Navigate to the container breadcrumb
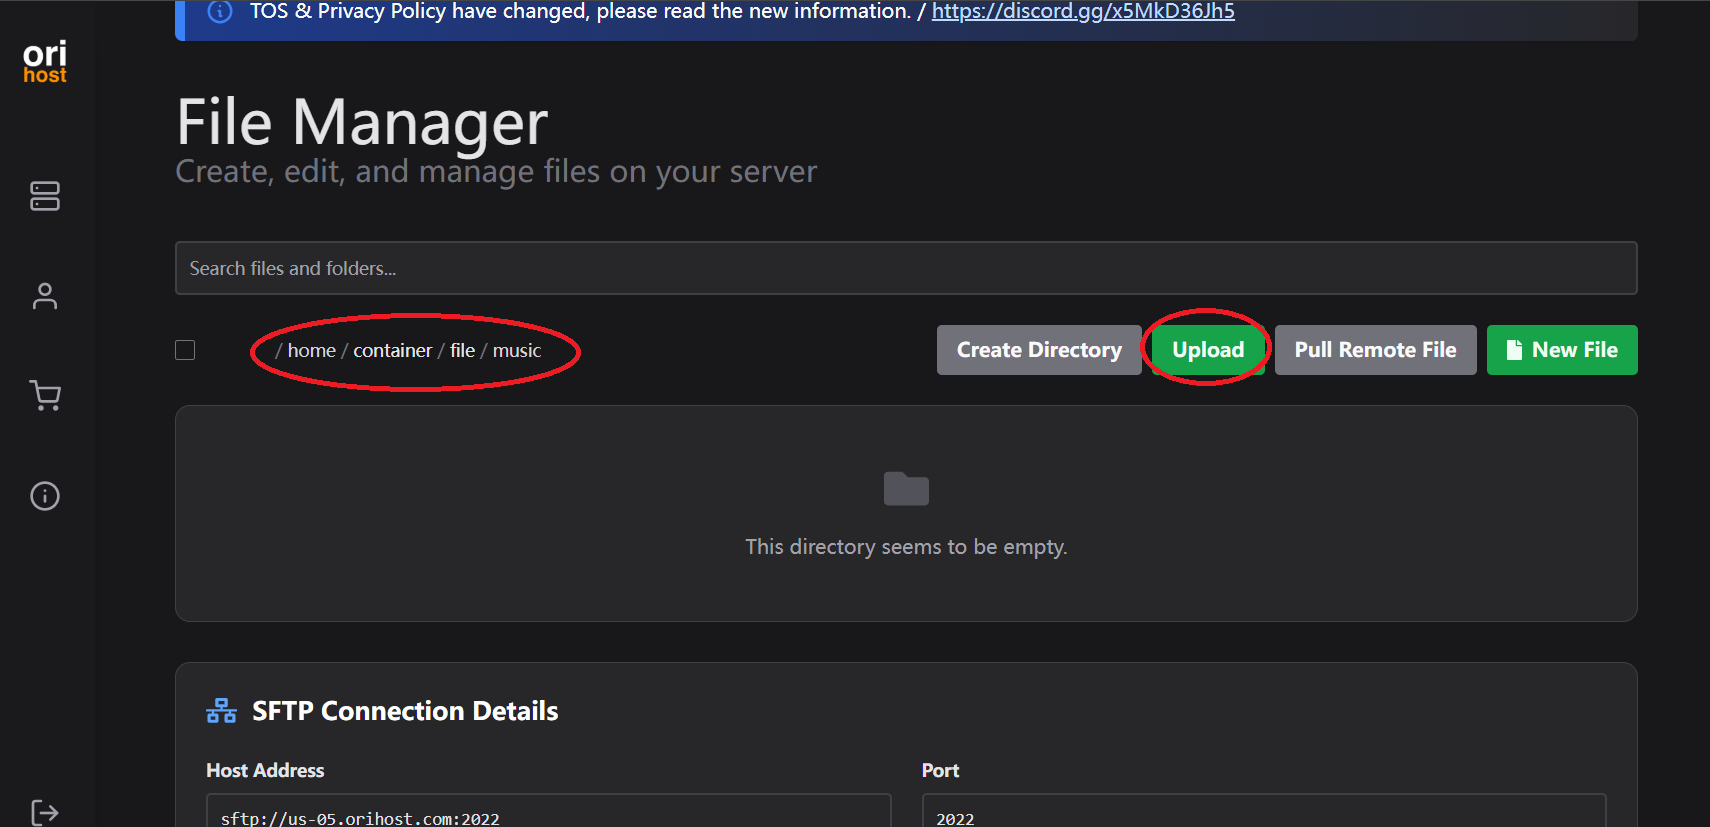 tap(392, 351)
